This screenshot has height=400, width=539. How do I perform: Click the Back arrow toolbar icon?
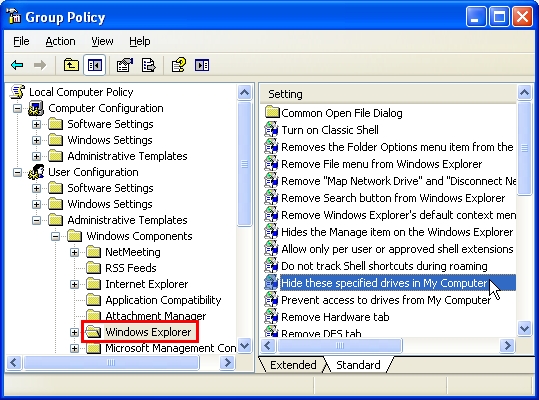(x=17, y=65)
